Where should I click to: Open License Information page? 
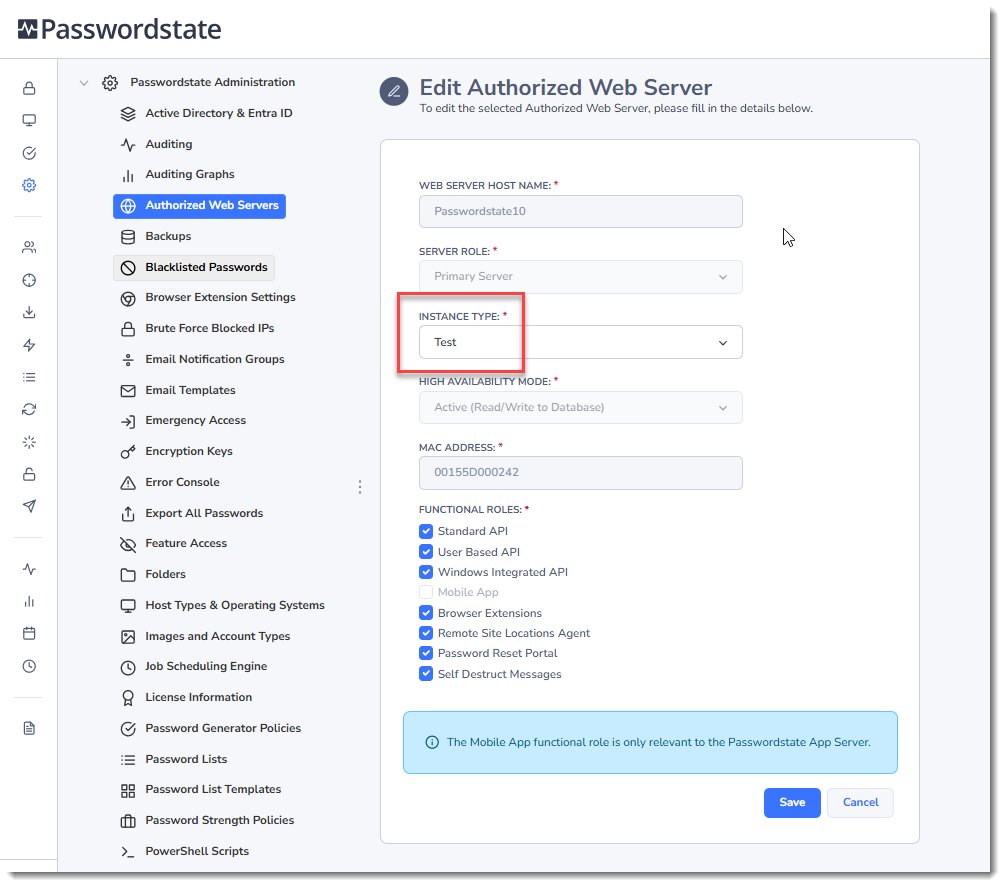(x=198, y=697)
